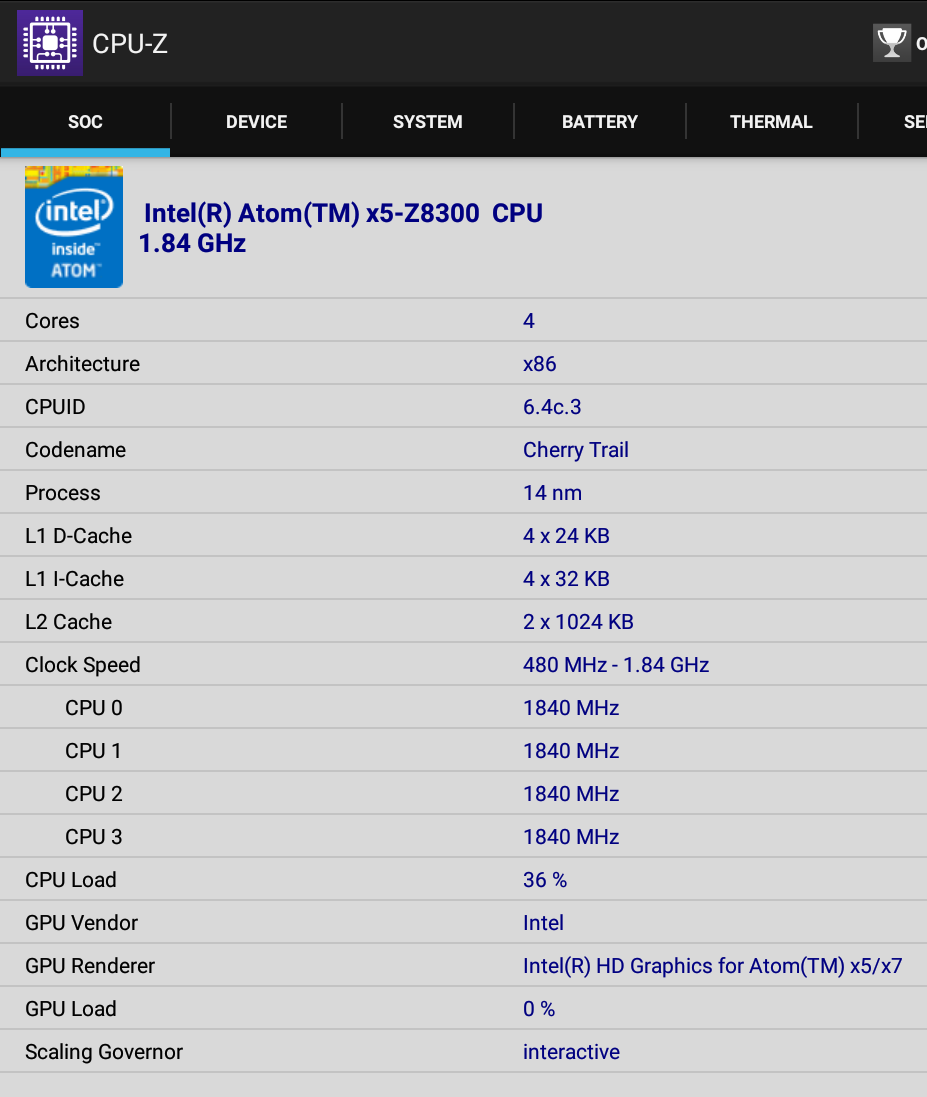Click the GPU Load value 0 %
This screenshot has width=927, height=1097.
(539, 1009)
